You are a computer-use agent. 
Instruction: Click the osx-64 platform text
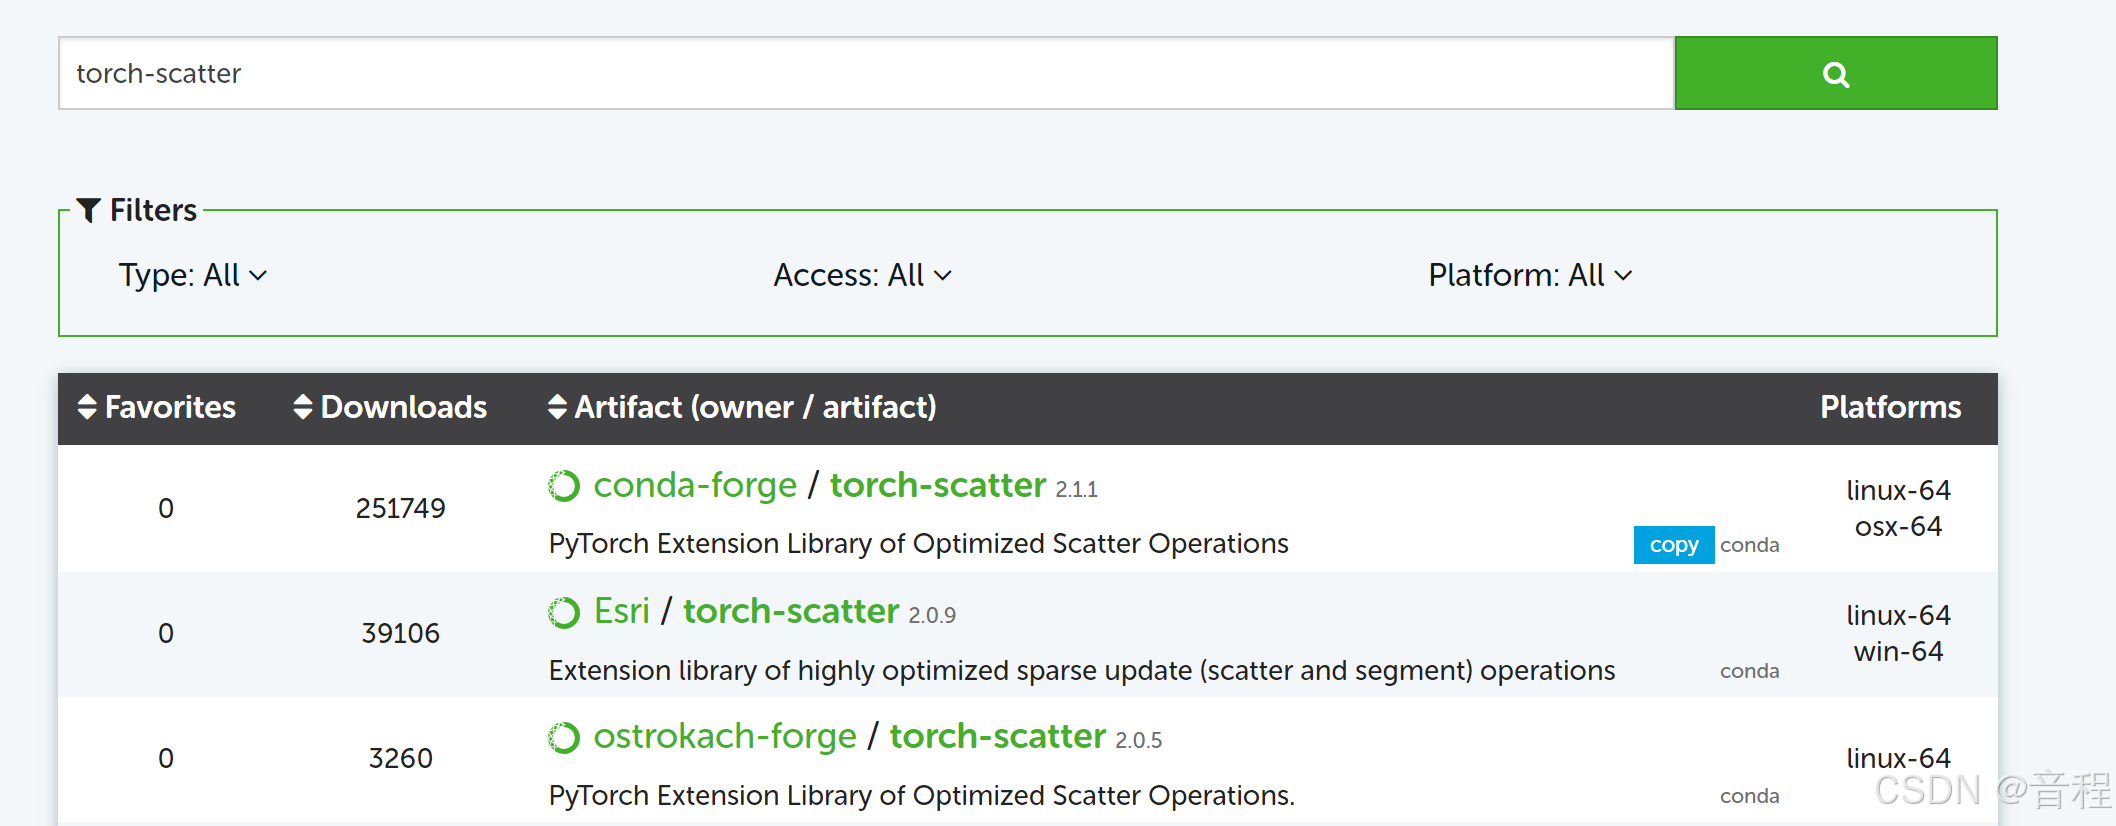[x=1898, y=526]
